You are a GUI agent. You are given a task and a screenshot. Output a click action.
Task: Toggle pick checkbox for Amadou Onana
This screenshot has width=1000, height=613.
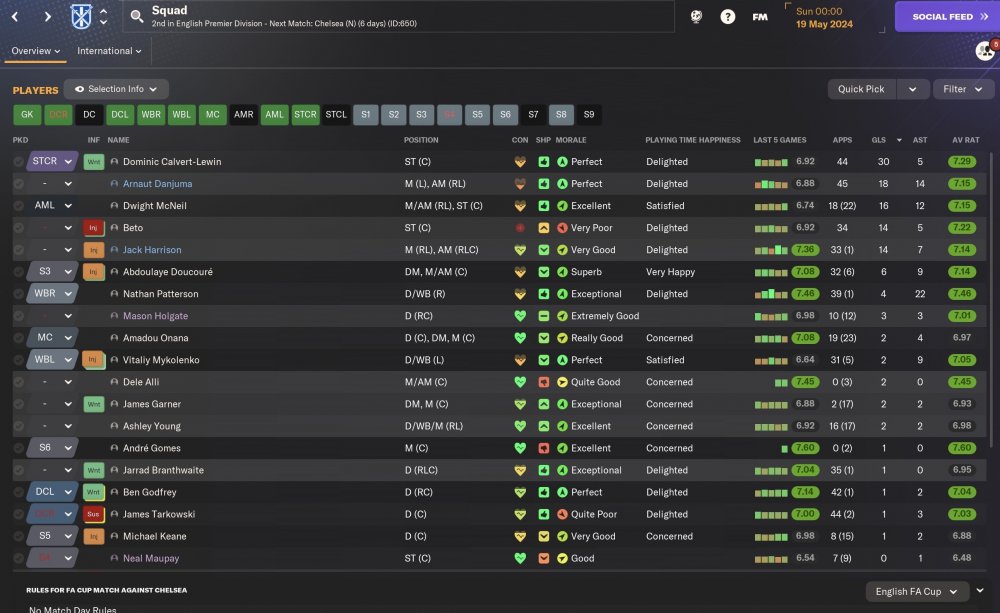pos(18,338)
